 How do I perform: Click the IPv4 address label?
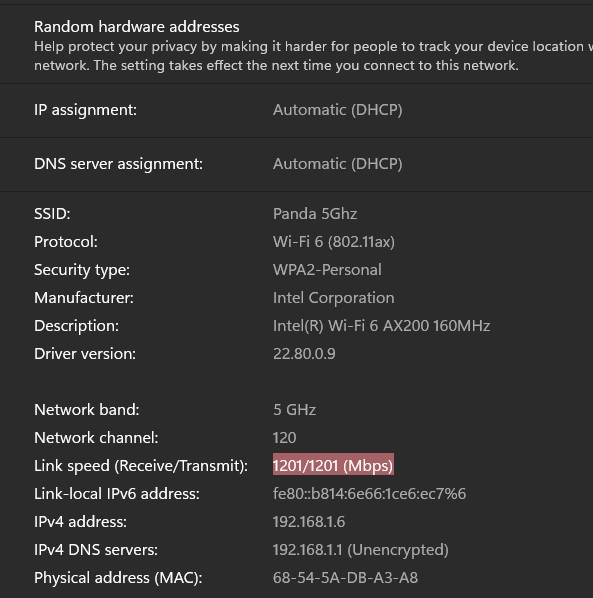click(80, 522)
